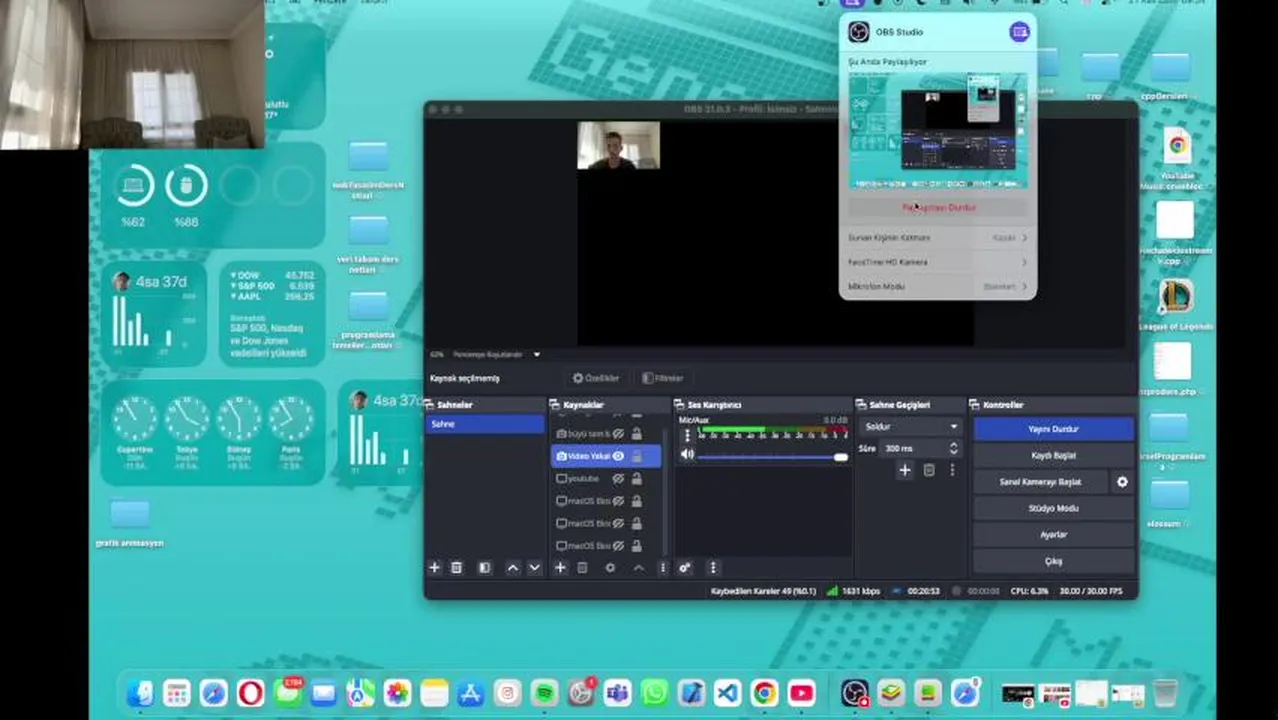1278x720 pixels.
Task: Open Filtreler filters tab button
Action: tap(663, 378)
